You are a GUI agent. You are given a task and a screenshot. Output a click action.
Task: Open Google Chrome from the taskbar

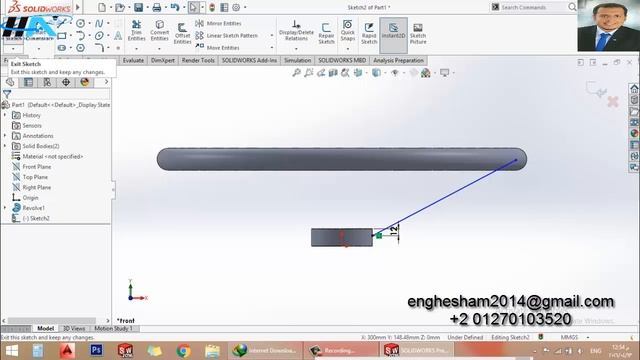pyautogui.click(x=183, y=351)
